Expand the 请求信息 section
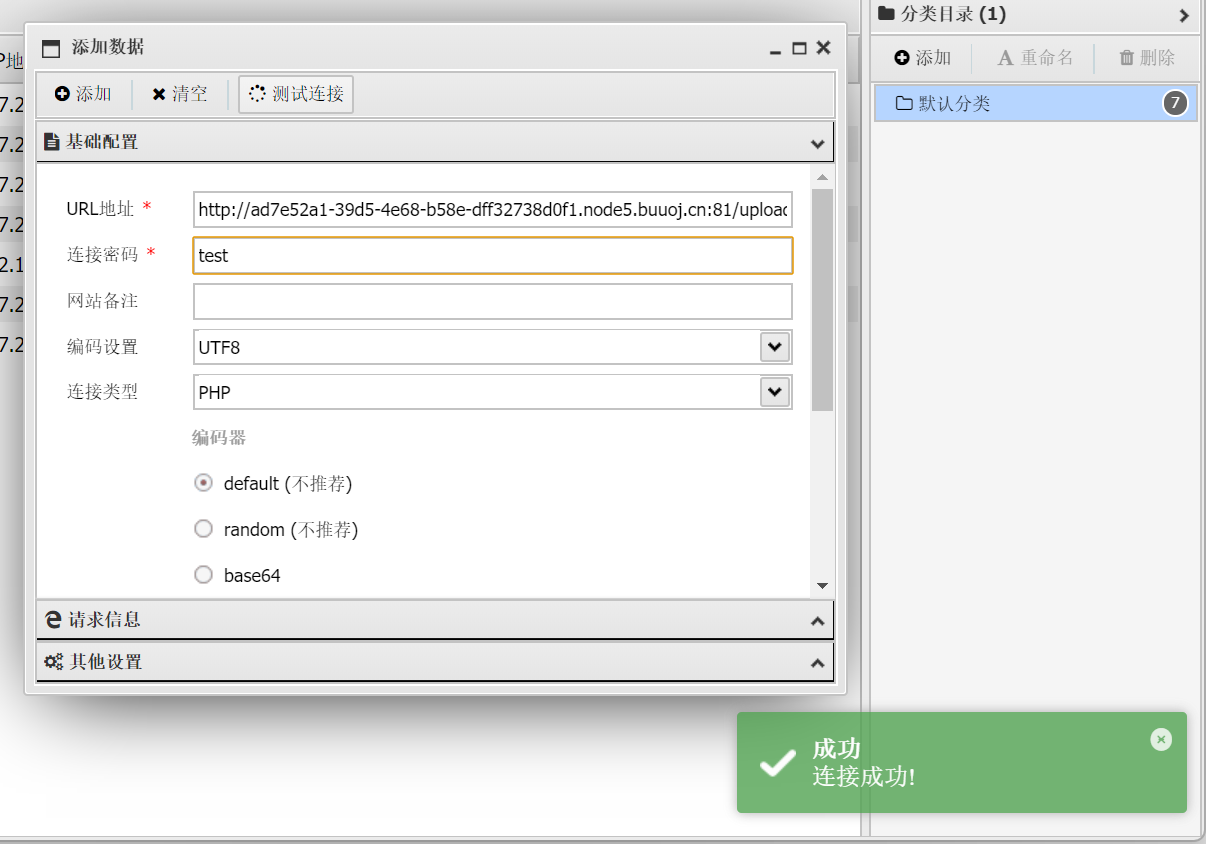Image resolution: width=1206 pixels, height=844 pixels. point(435,620)
